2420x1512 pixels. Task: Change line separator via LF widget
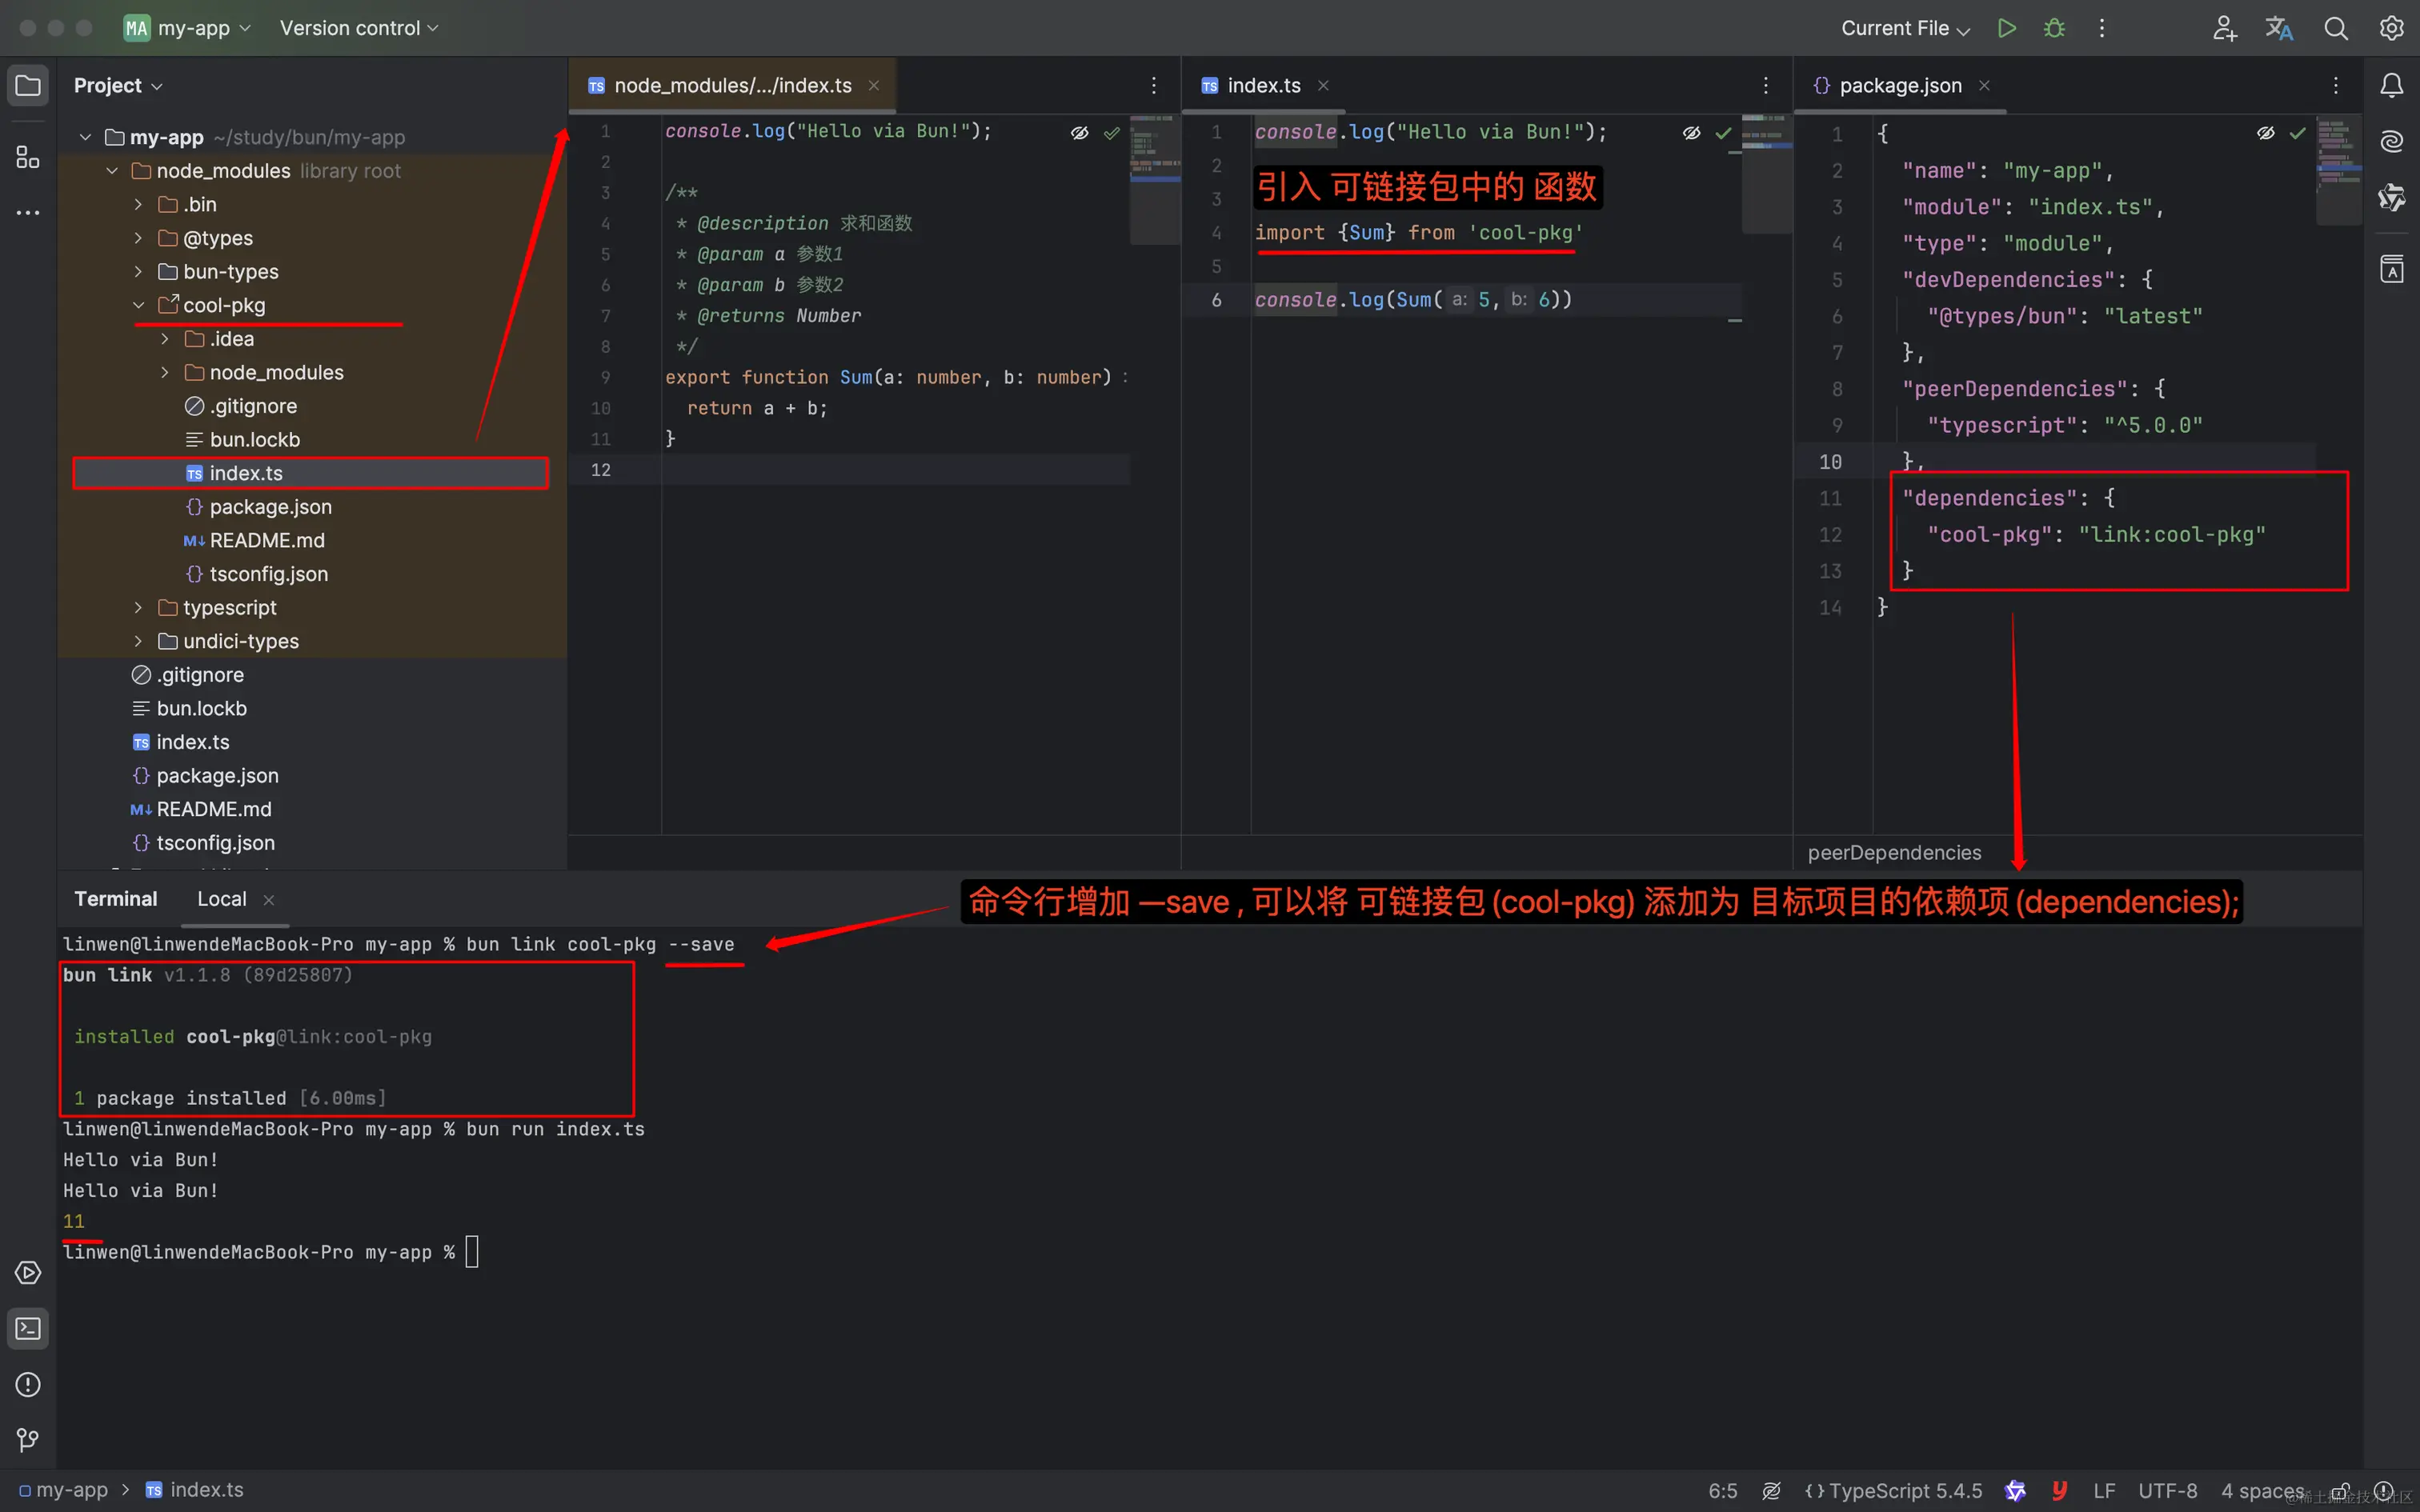click(2104, 1491)
